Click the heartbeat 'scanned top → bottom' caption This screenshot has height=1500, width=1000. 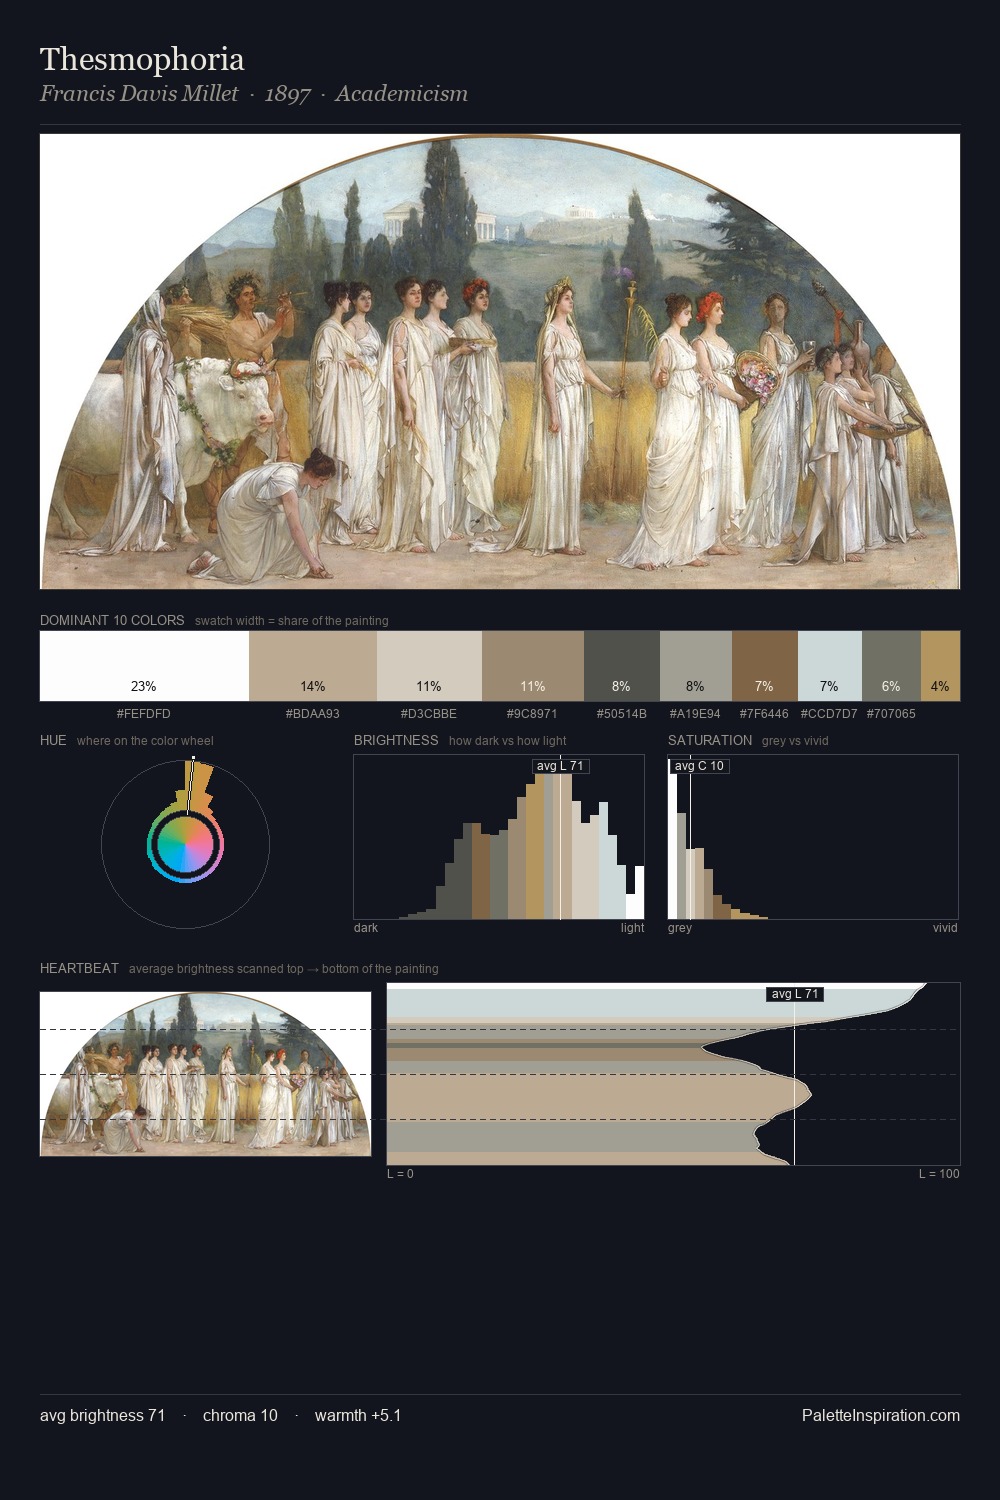(284, 969)
